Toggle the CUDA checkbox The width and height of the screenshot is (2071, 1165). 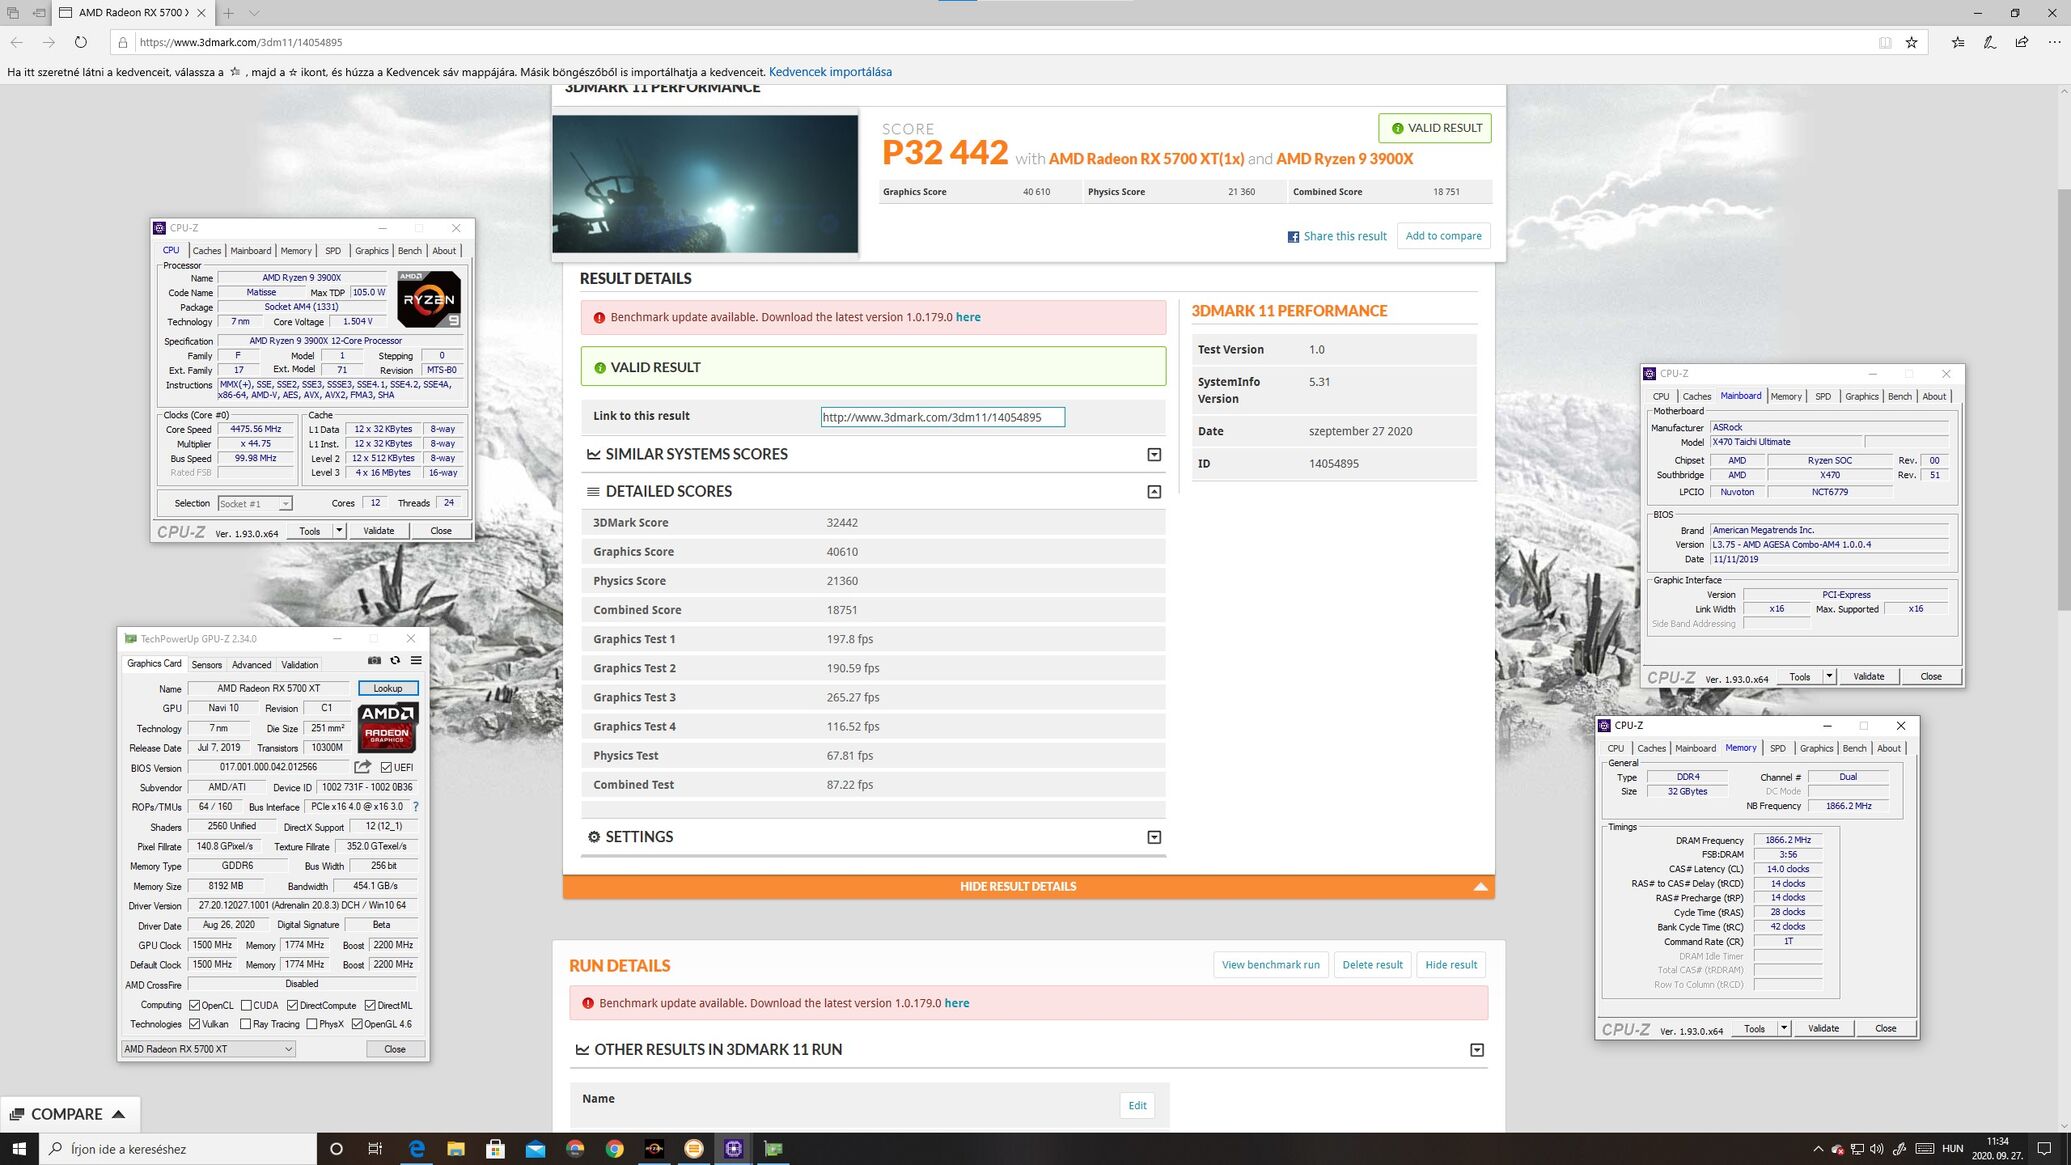246,1005
